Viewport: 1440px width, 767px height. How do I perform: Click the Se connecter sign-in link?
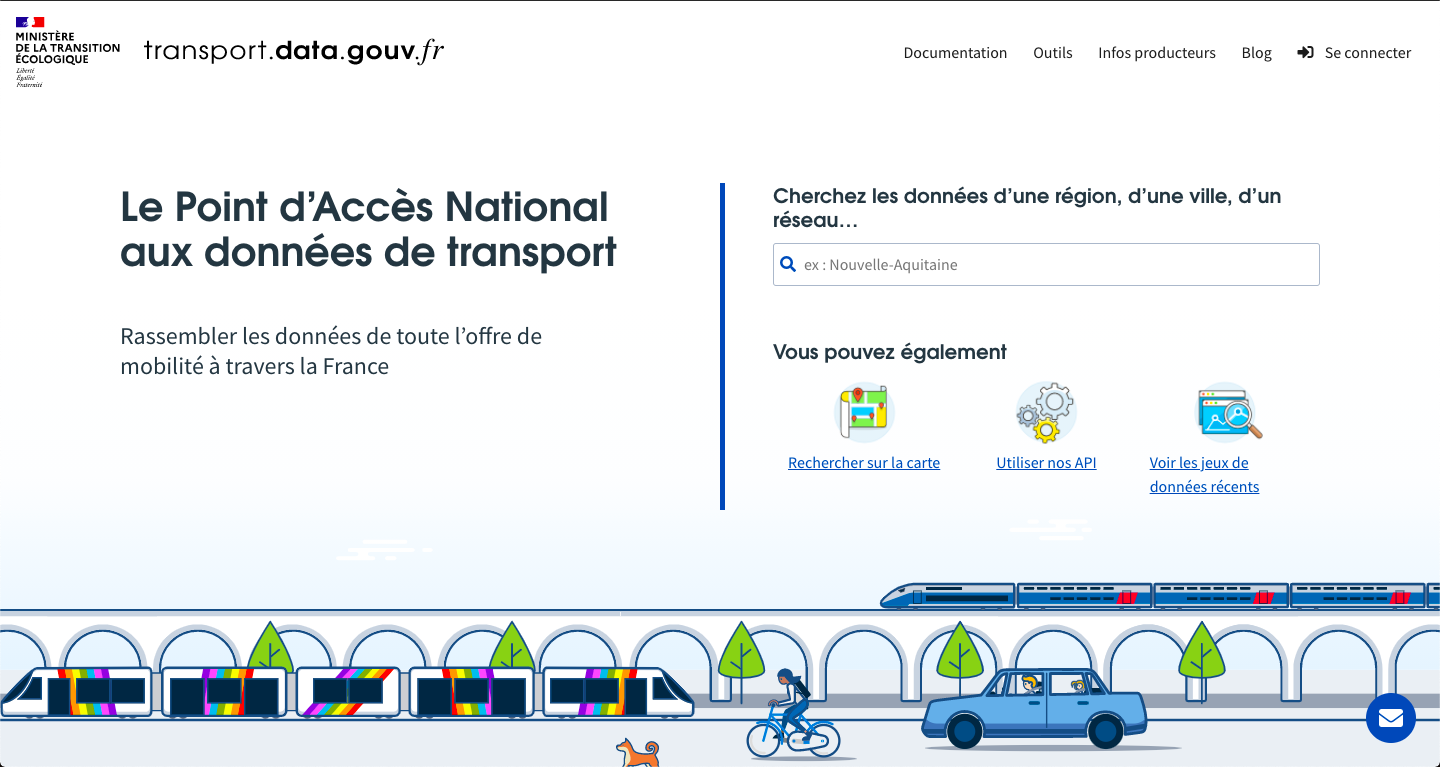[1355, 53]
